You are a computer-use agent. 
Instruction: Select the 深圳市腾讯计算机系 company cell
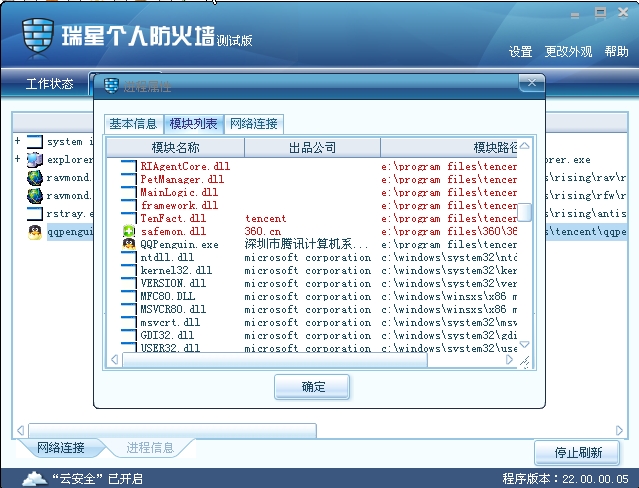click(306, 244)
